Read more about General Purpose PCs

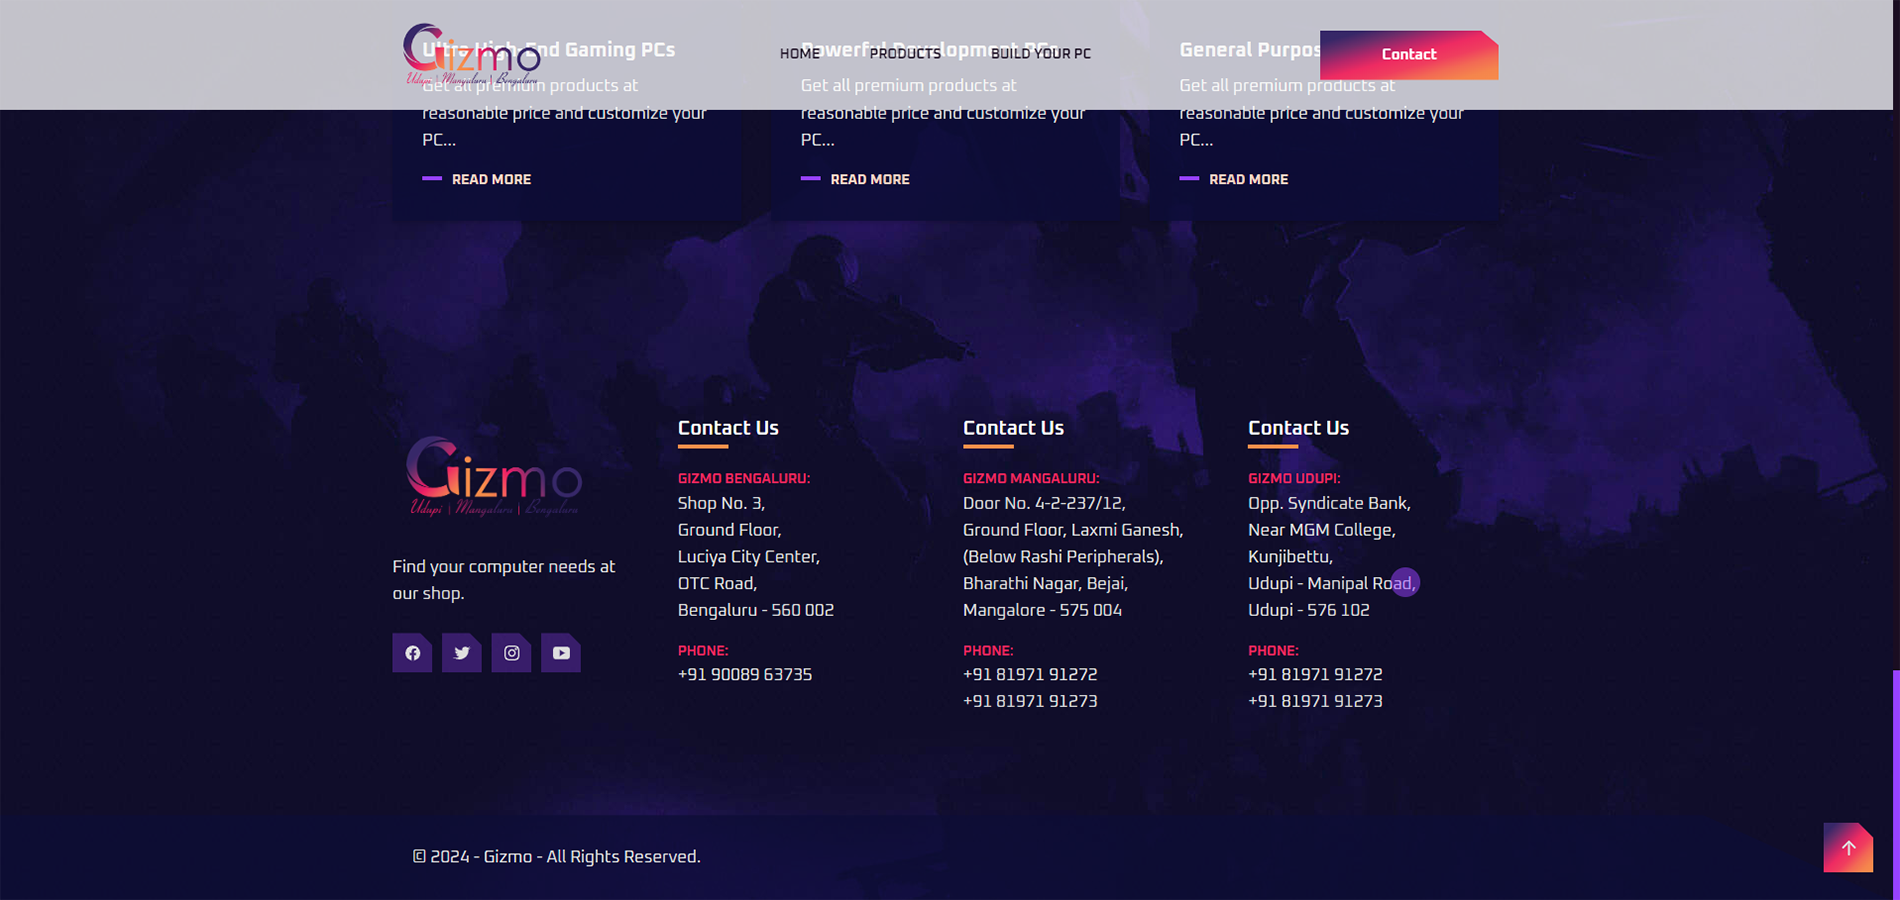(1247, 180)
